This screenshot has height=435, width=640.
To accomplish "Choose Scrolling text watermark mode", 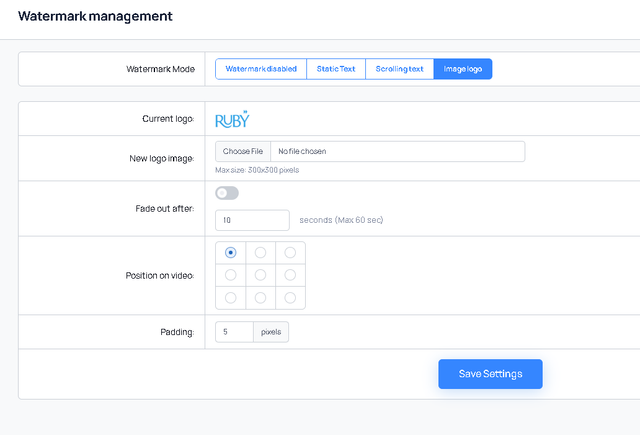I will coord(399,69).
